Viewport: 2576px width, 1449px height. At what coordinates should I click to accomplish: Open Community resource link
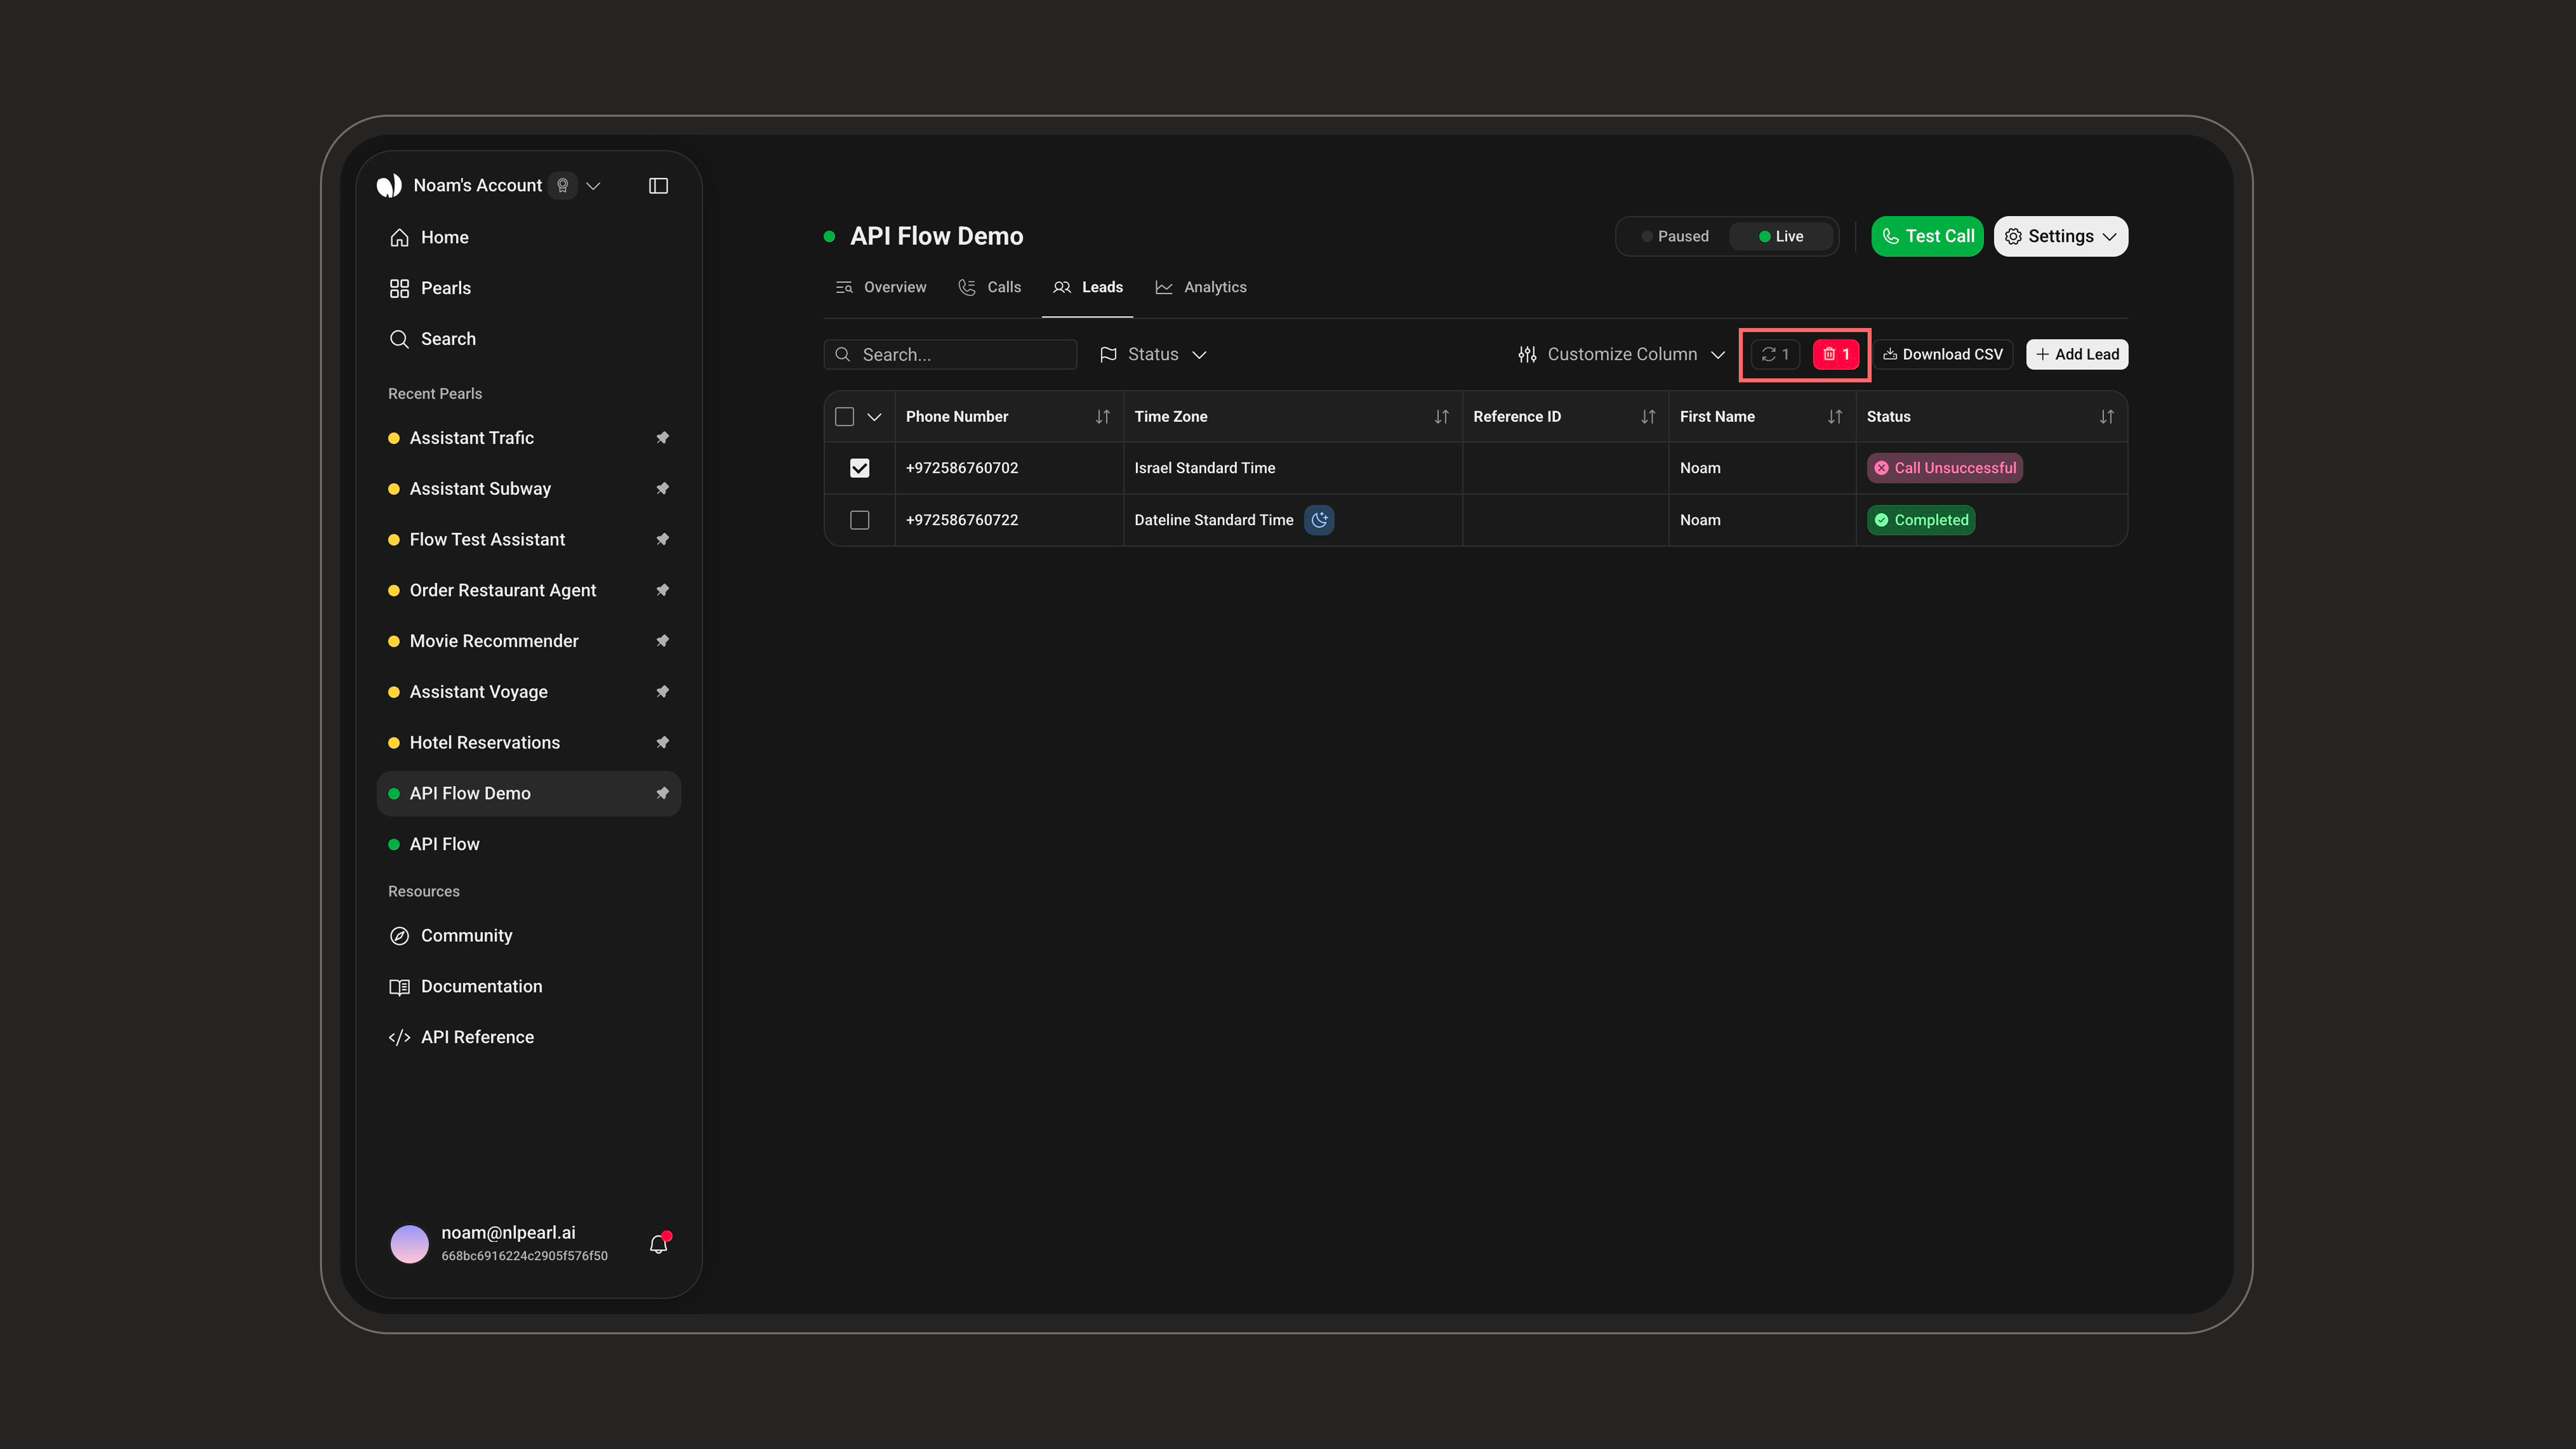tap(529, 936)
